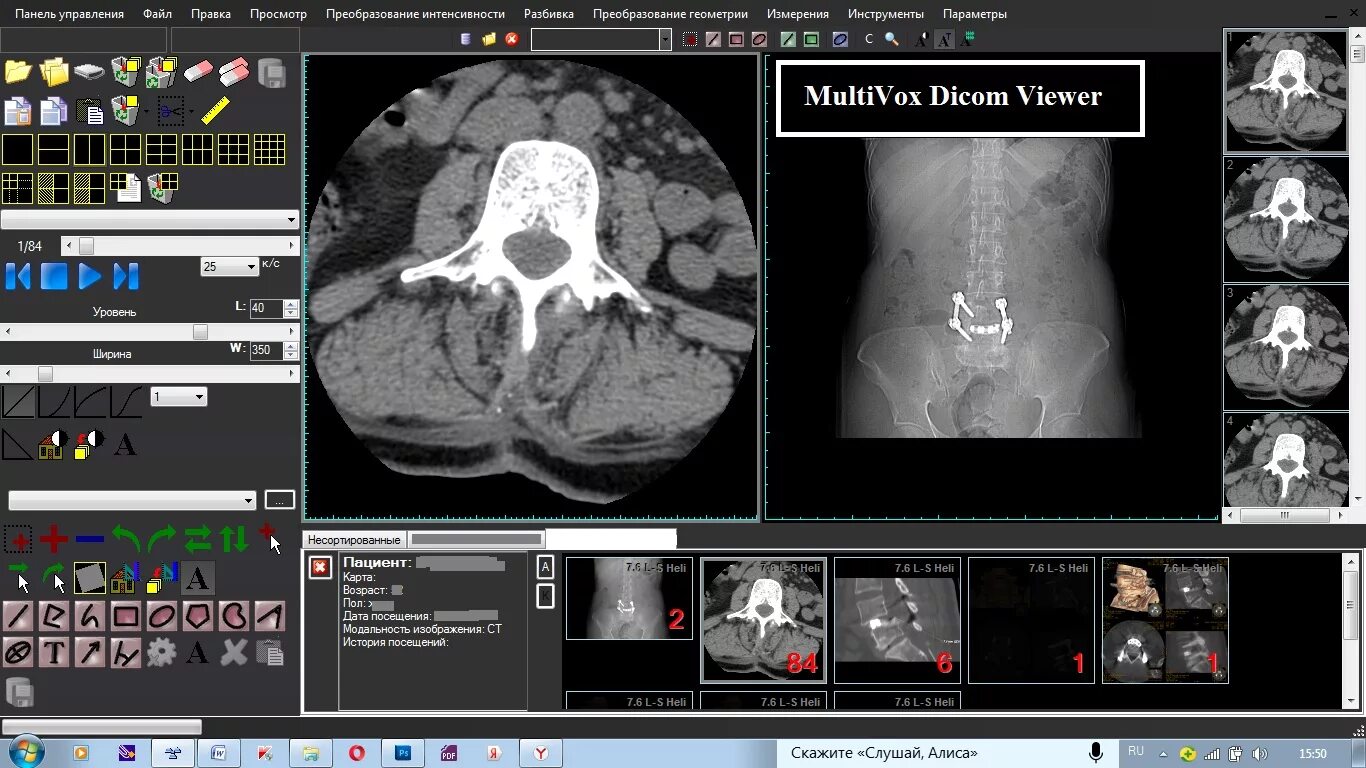This screenshot has width=1366, height=768.
Task: Choose single-pane layout icon
Action: click(x=18, y=150)
